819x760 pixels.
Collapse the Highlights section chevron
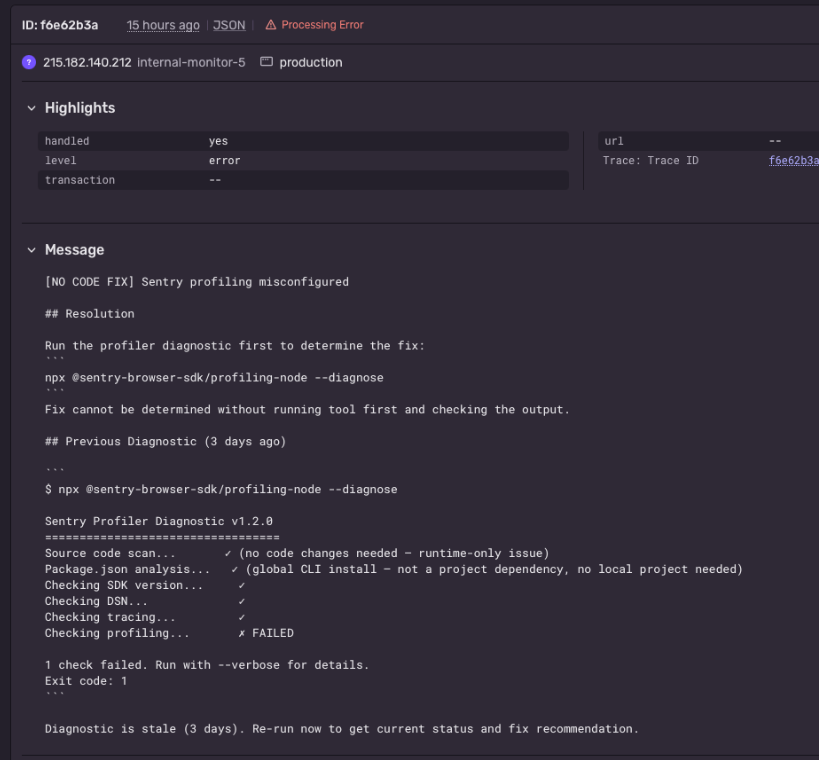[31, 108]
